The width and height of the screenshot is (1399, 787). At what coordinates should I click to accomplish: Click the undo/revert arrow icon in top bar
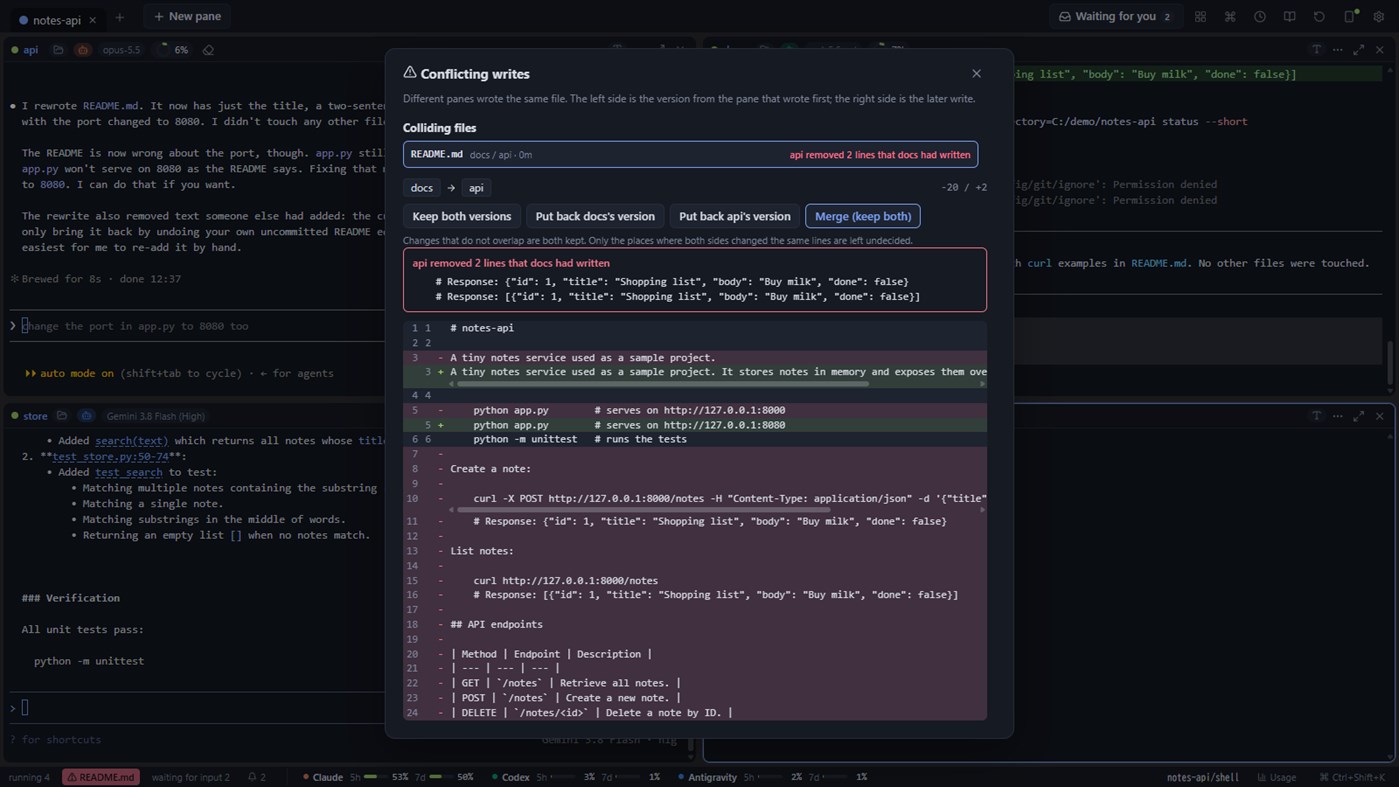pos(1319,17)
